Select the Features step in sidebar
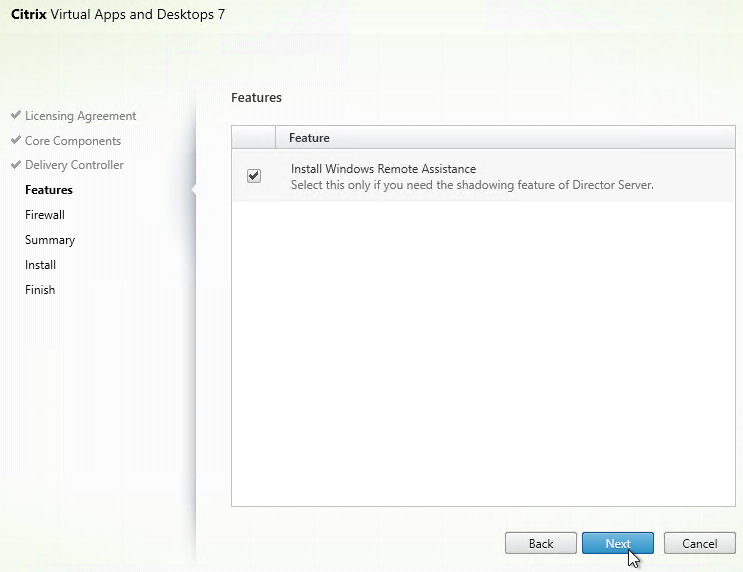This screenshot has width=743, height=572. click(49, 190)
